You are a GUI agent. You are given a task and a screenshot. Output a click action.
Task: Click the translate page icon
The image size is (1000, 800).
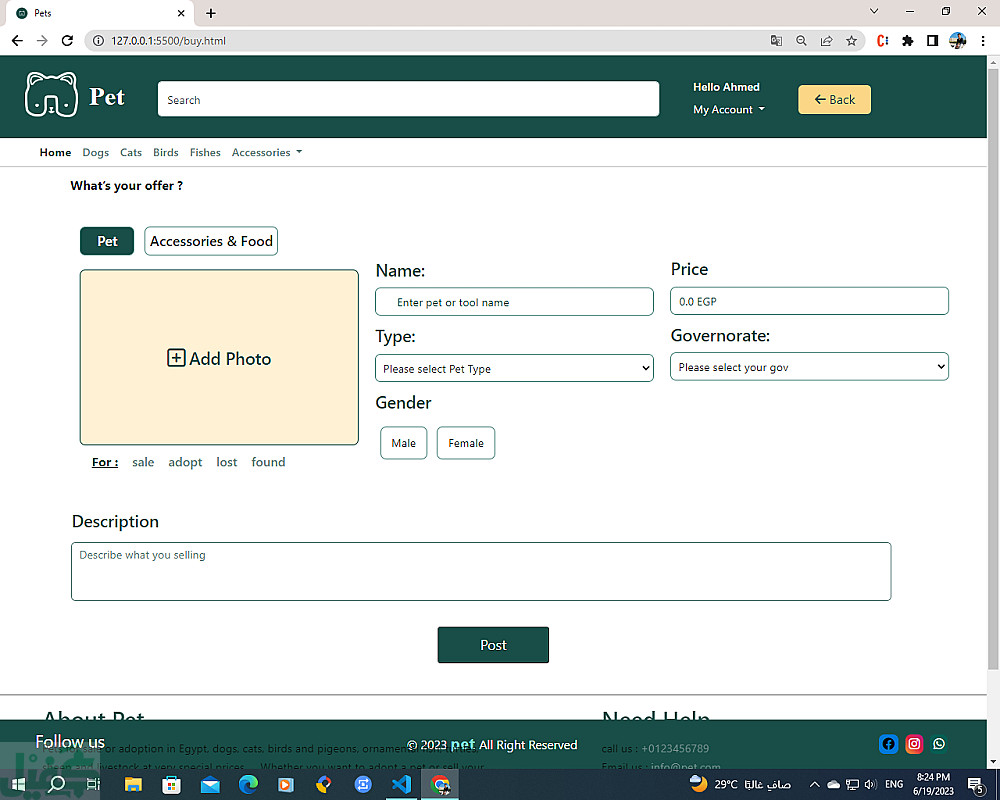coord(776,41)
